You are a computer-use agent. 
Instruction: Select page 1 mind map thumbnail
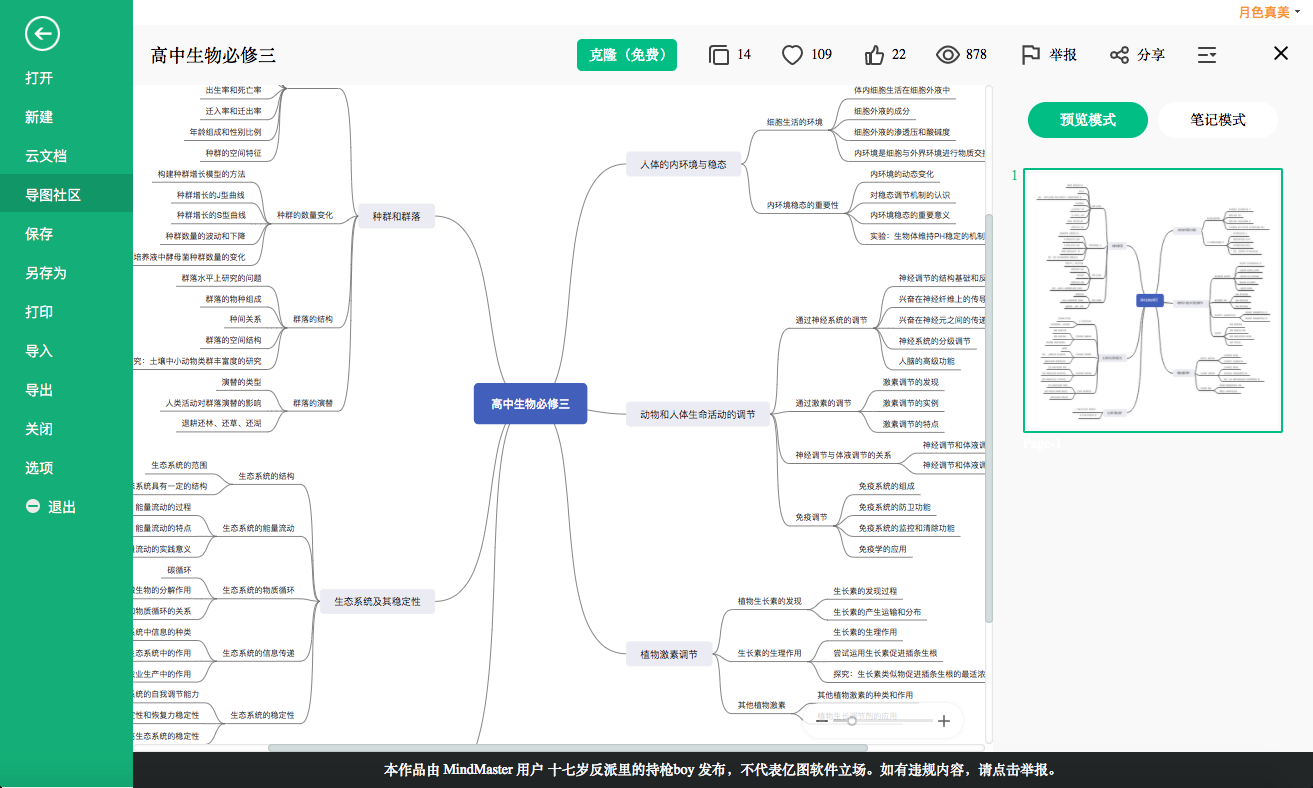(1153, 300)
